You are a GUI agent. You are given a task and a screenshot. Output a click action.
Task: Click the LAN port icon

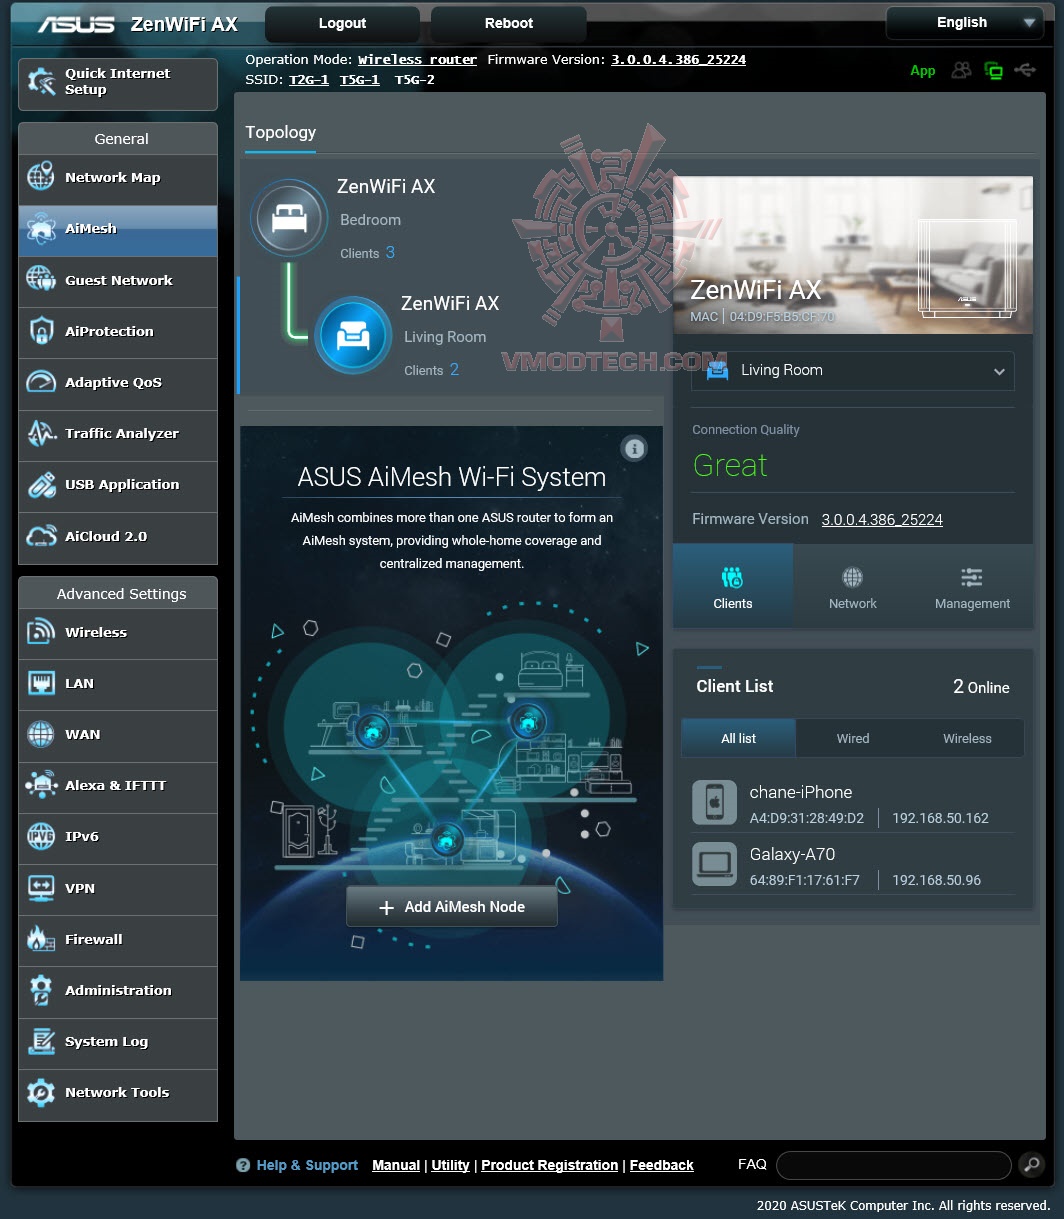click(41, 683)
